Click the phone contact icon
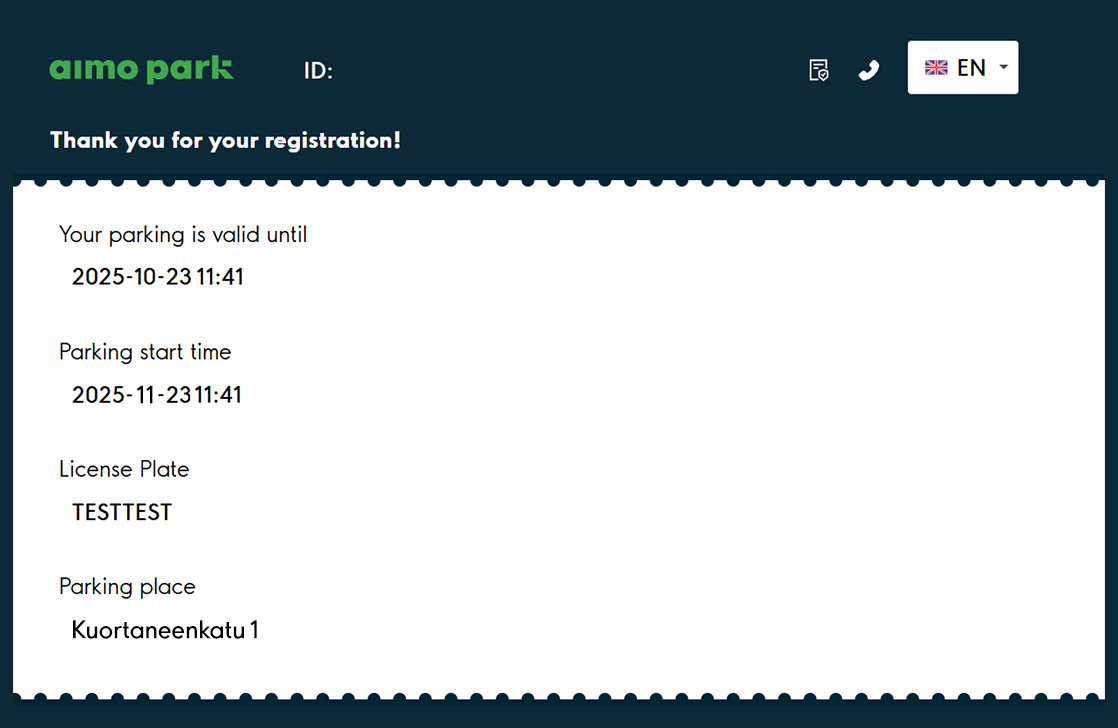1118x728 pixels. (869, 70)
